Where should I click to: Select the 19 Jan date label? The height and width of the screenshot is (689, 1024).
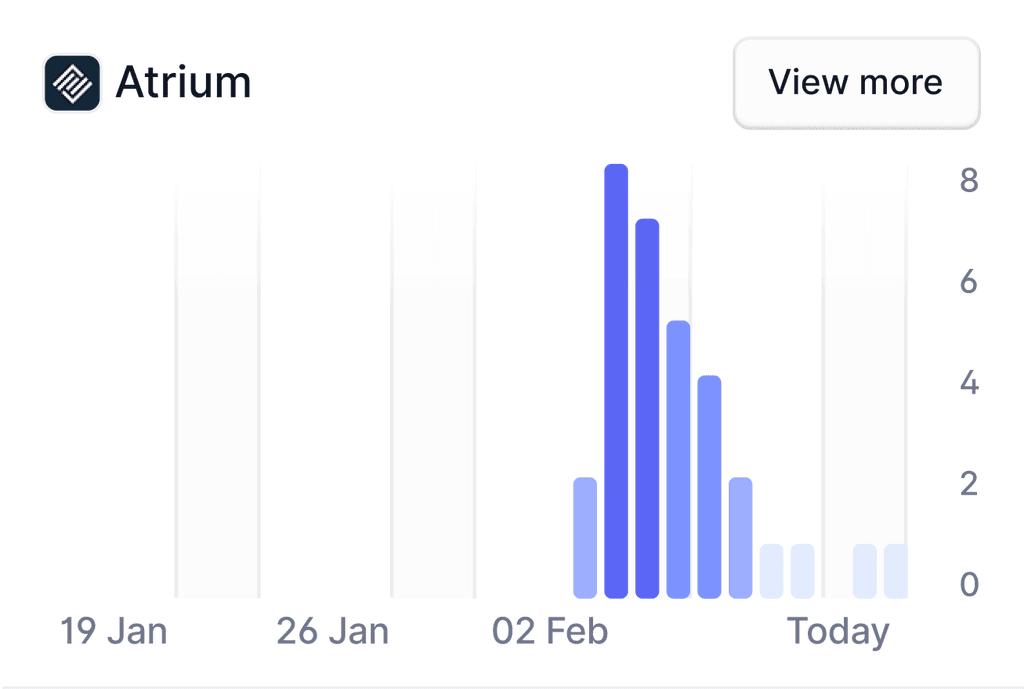113,632
